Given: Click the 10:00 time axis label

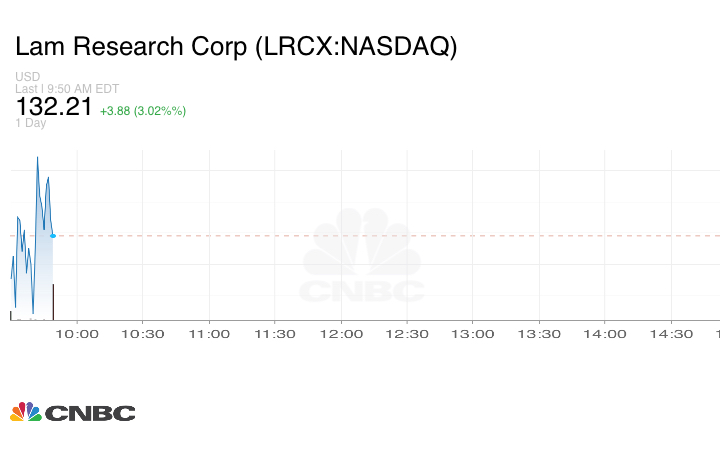Looking at the screenshot, I should (79, 334).
